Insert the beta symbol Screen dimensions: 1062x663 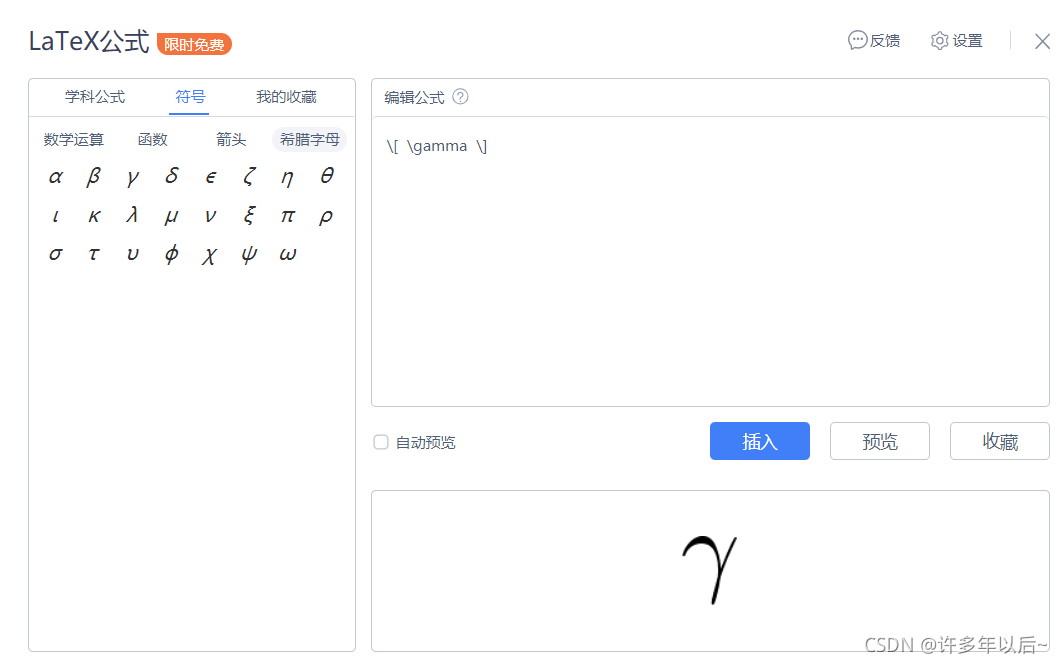coord(94,177)
